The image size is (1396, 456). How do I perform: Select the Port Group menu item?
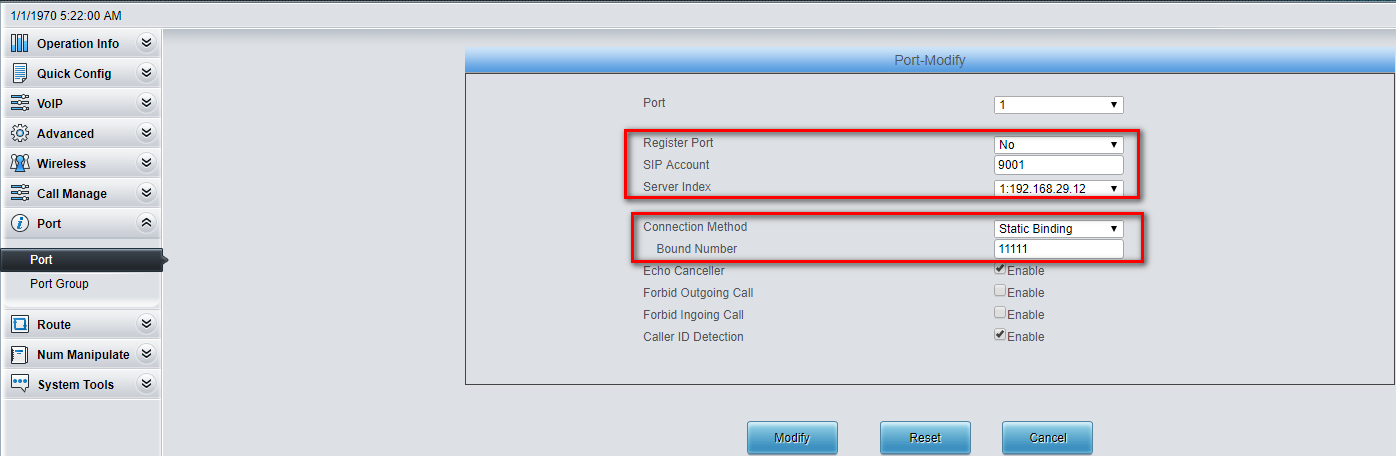(x=59, y=284)
